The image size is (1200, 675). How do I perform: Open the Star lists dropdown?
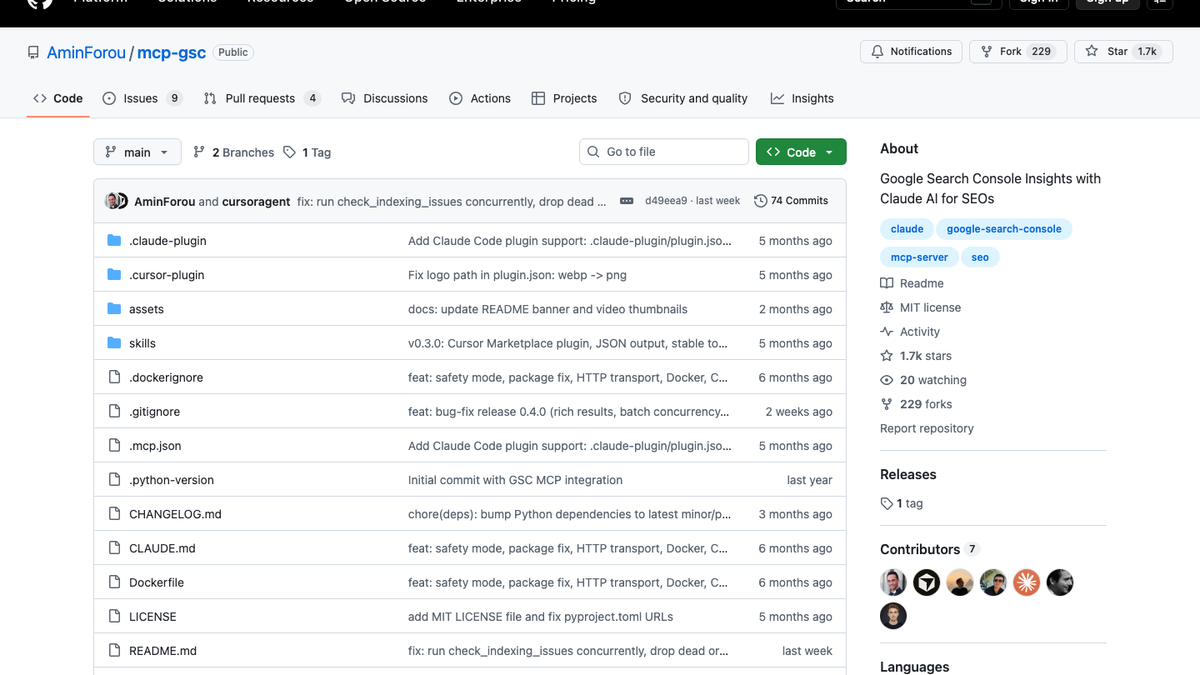coord(1123,52)
